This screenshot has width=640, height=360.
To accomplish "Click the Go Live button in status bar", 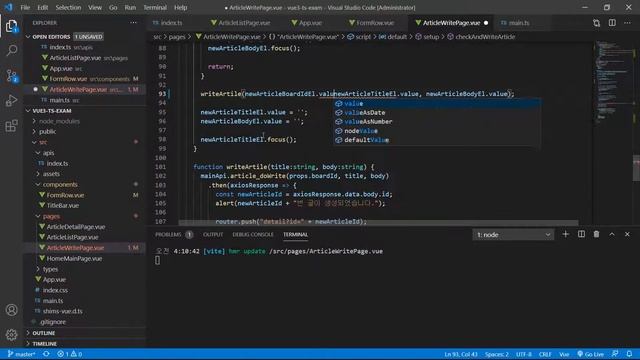I will [590, 354].
